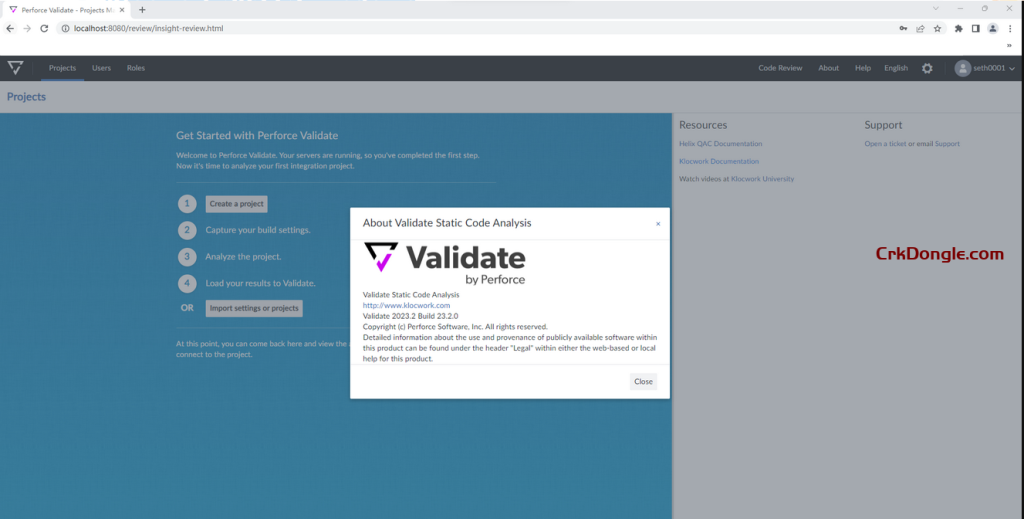Click the saved passwords key icon

[x=903, y=29]
